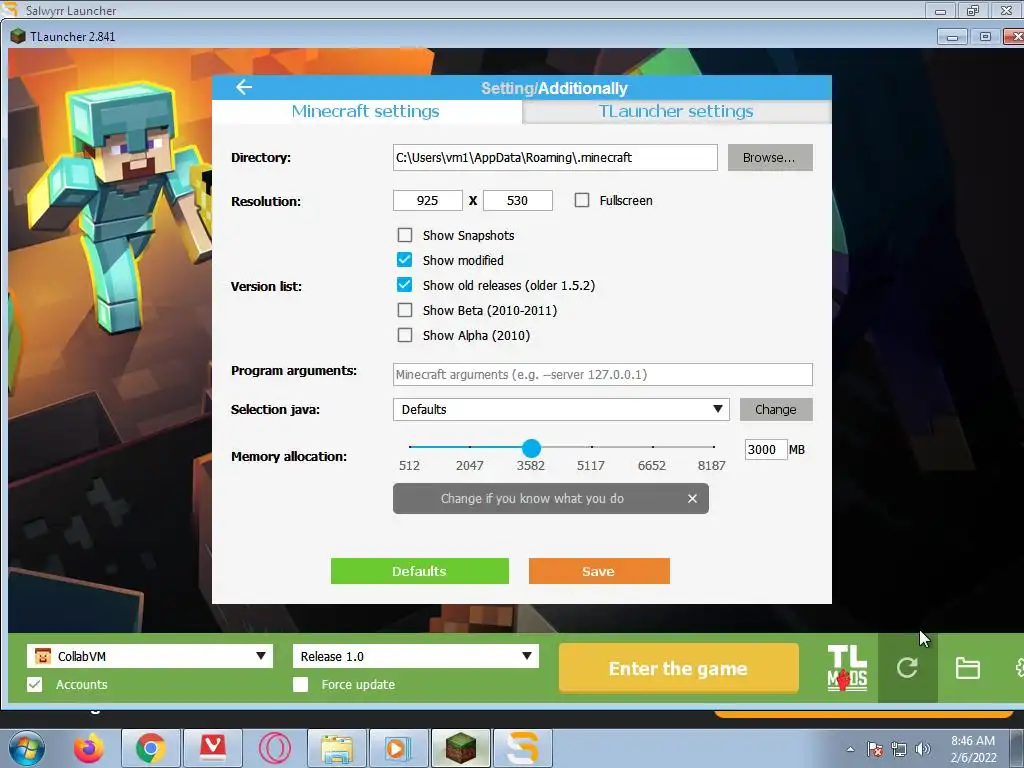Open the Release 1.0 version dropdown

415,656
